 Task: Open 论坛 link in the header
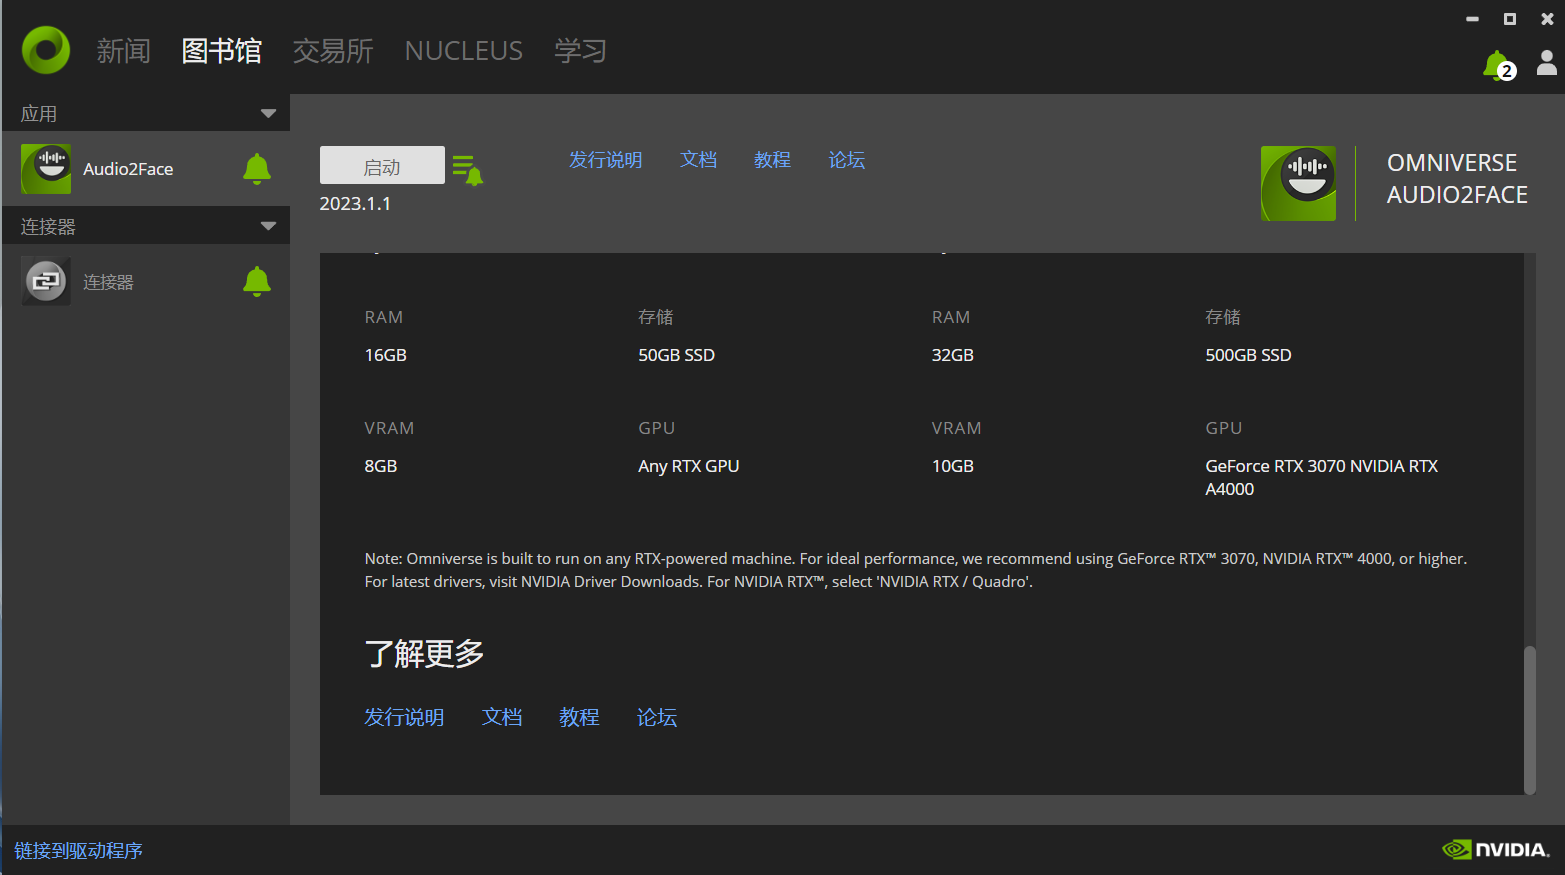pos(847,160)
